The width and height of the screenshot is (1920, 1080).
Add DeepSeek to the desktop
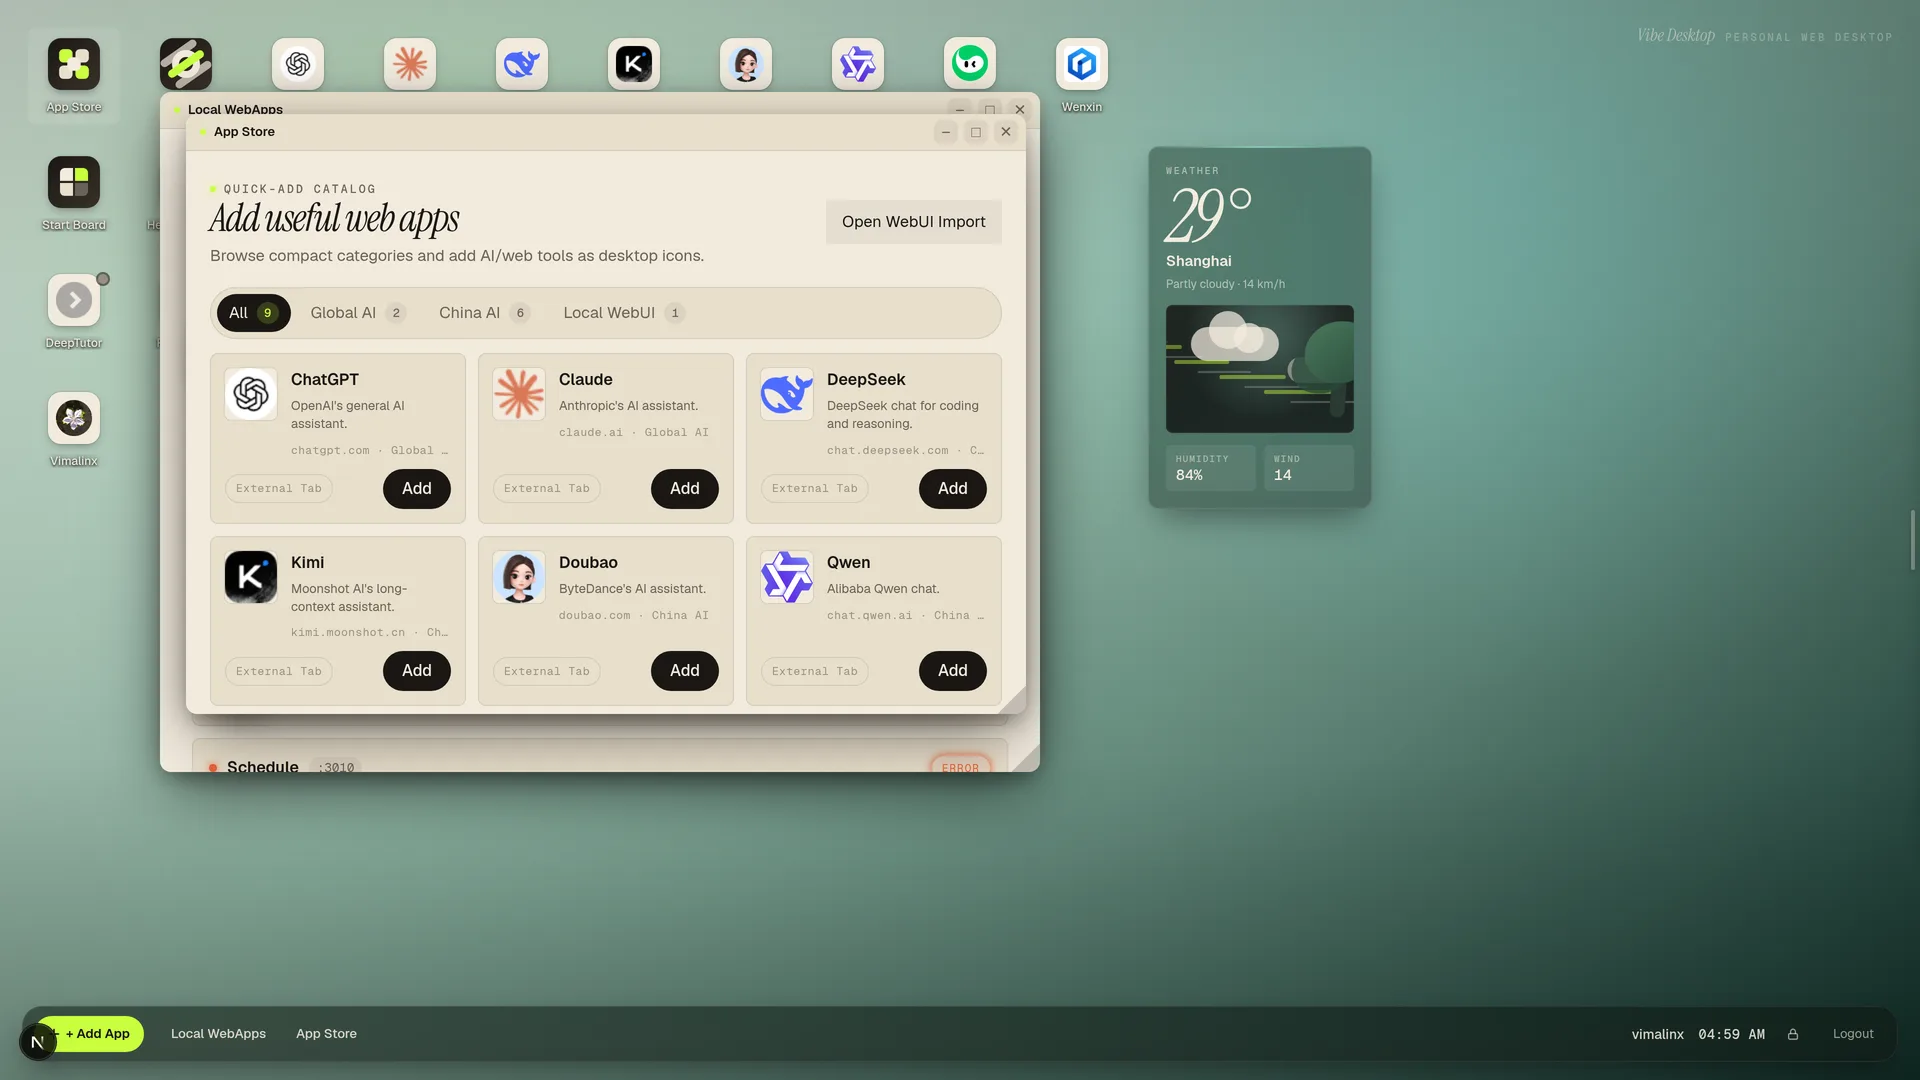click(x=953, y=489)
